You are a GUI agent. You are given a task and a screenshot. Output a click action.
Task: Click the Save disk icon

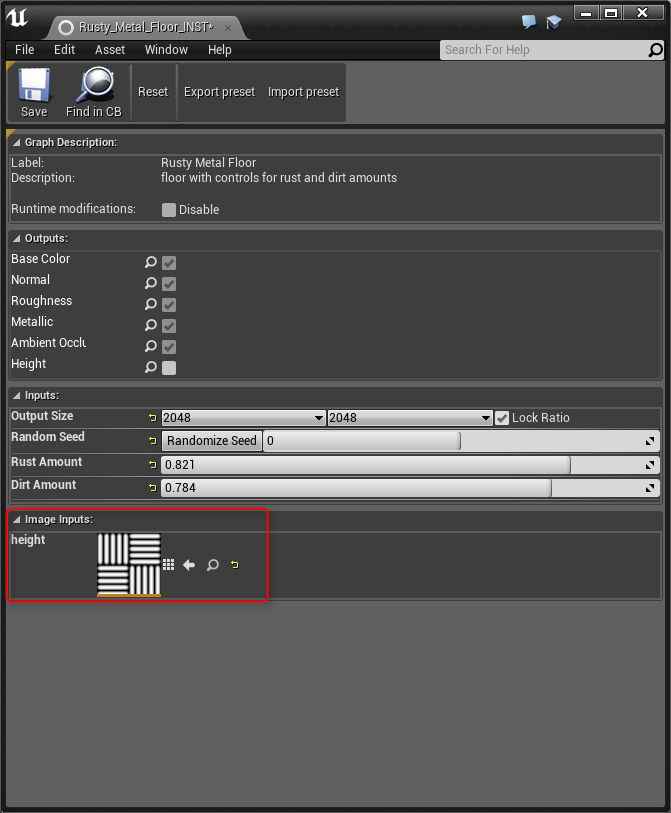pos(34,86)
